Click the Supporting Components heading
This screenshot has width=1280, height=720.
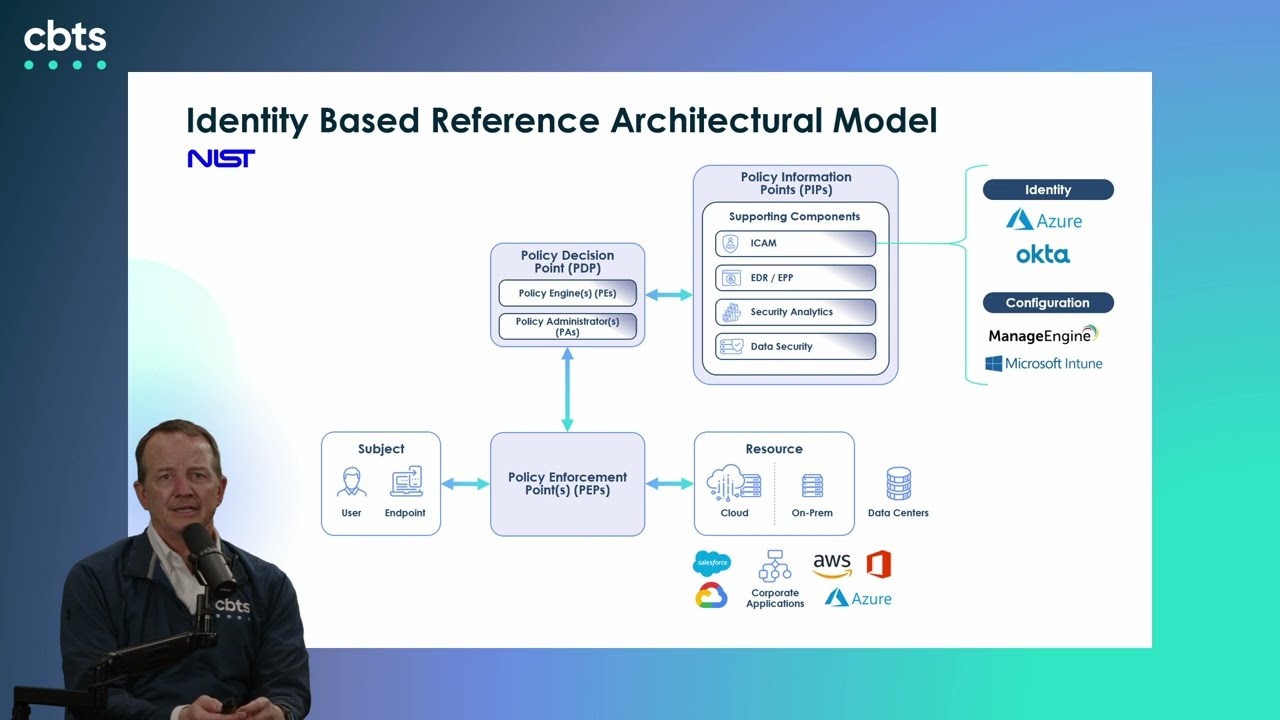[x=794, y=216]
